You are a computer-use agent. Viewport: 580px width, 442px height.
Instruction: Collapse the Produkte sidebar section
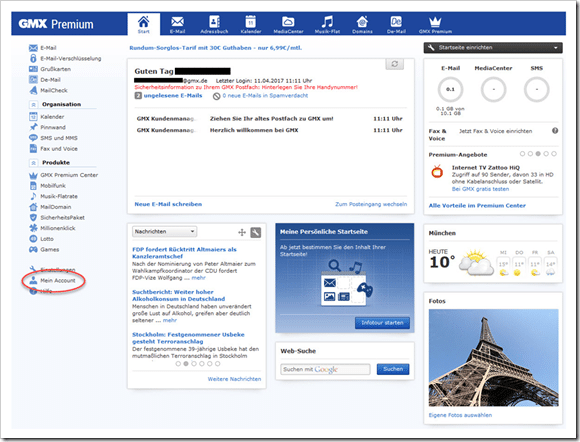click(x=33, y=163)
